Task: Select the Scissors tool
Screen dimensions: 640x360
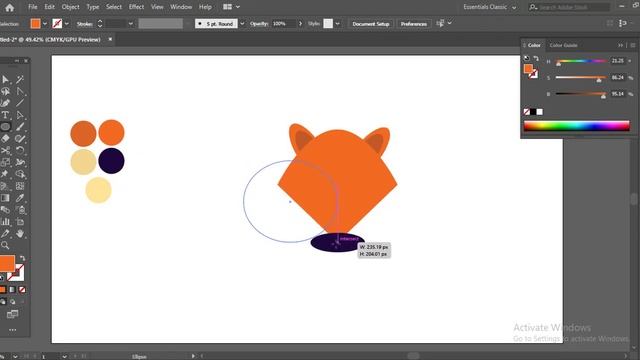Action: tap(5, 151)
